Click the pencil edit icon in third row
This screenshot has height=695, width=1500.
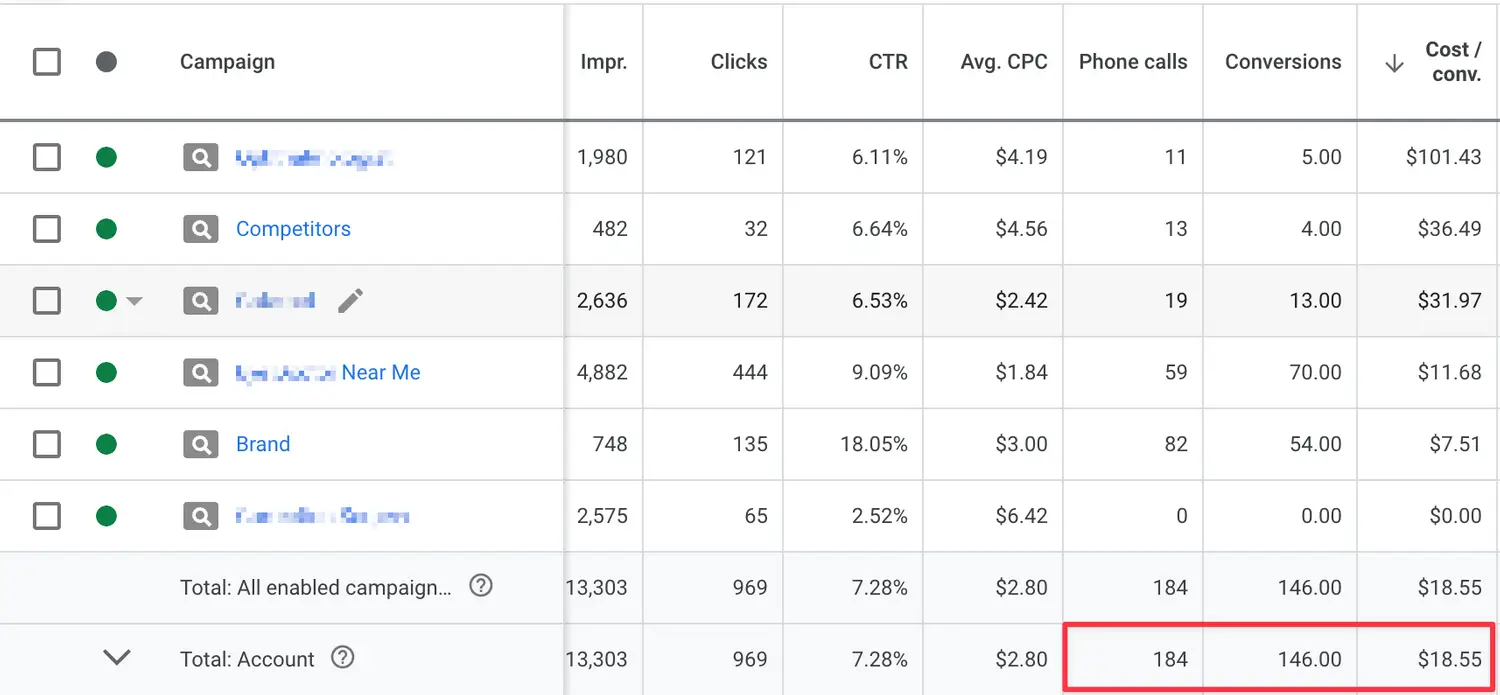coord(350,301)
